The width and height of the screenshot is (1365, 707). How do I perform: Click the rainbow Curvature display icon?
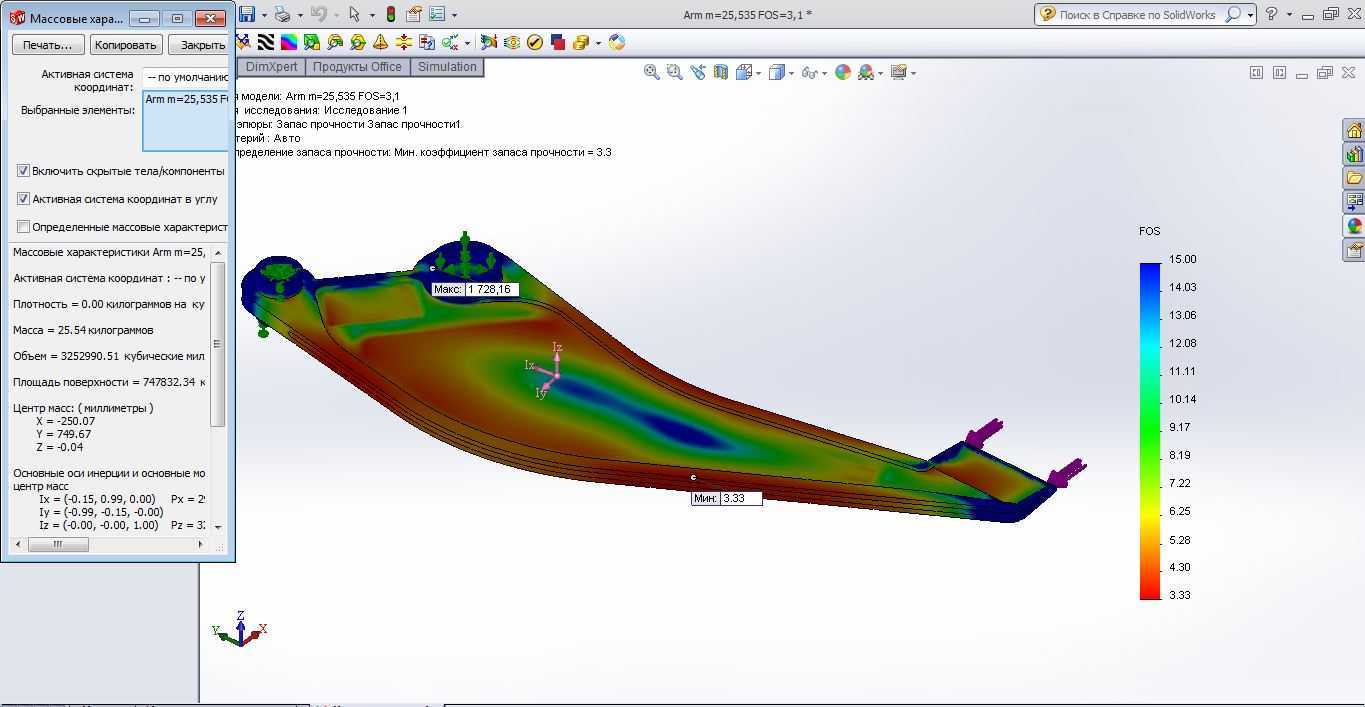tap(289, 42)
